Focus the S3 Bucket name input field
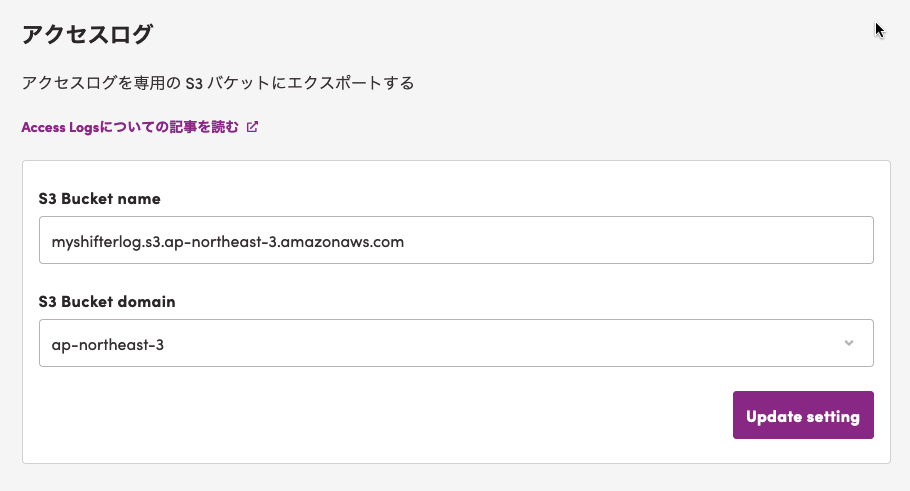 pos(456,240)
